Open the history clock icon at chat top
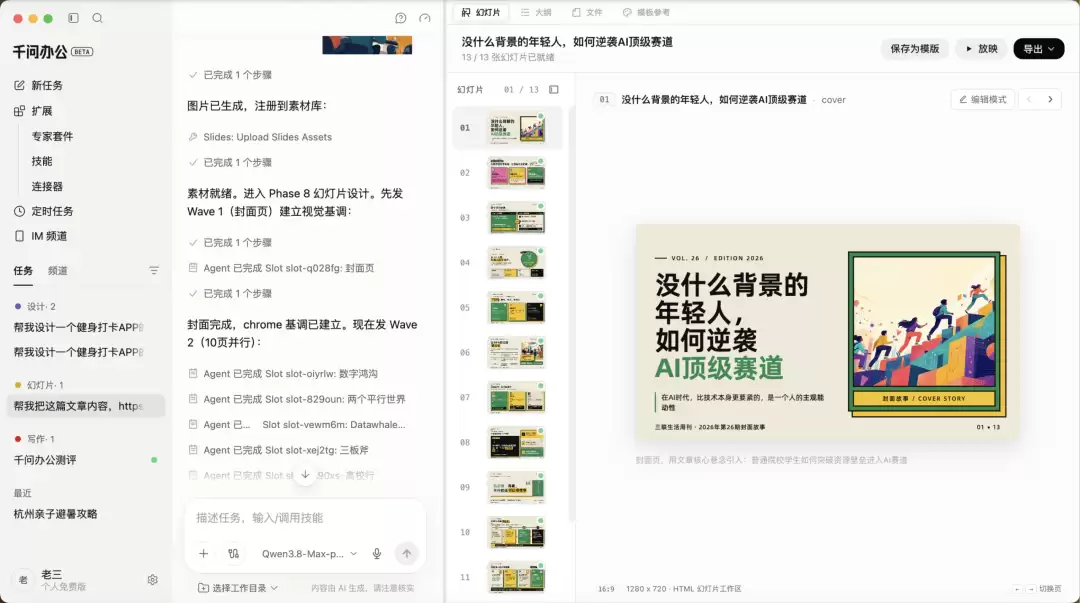This screenshot has width=1080, height=603. 425,18
